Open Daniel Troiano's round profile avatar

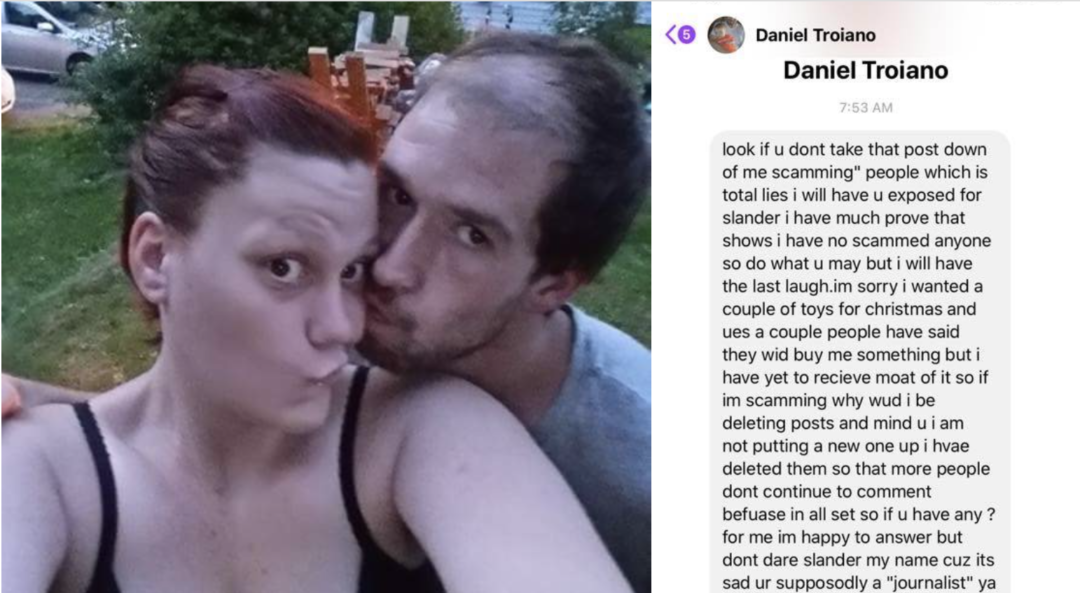coord(726,34)
